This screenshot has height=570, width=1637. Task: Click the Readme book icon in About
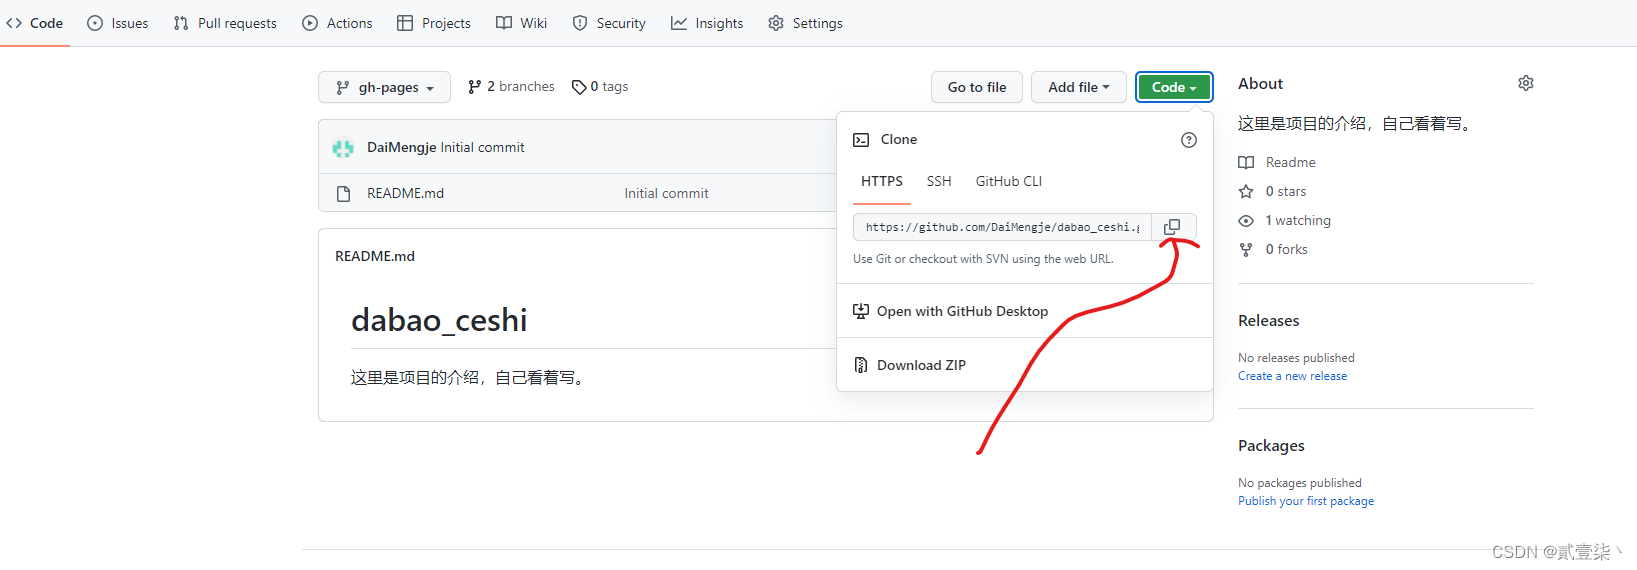pos(1246,162)
